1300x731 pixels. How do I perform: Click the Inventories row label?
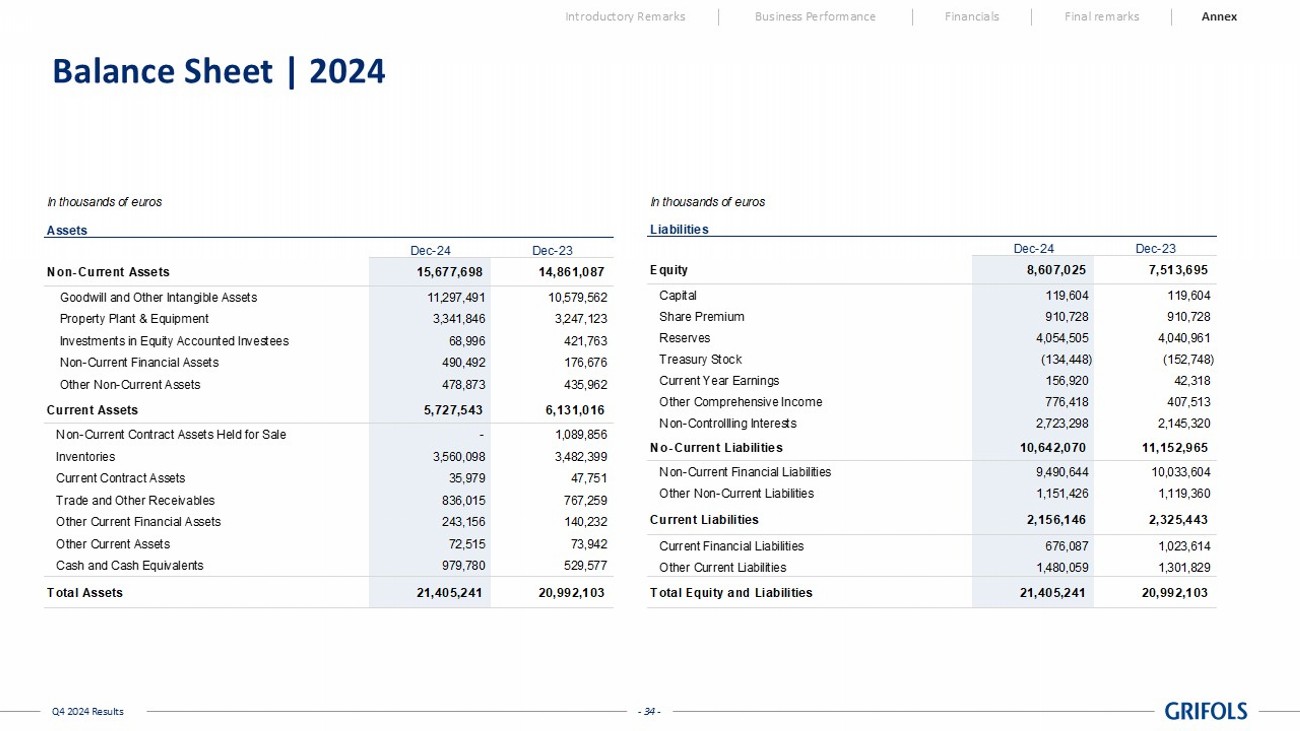(85, 456)
